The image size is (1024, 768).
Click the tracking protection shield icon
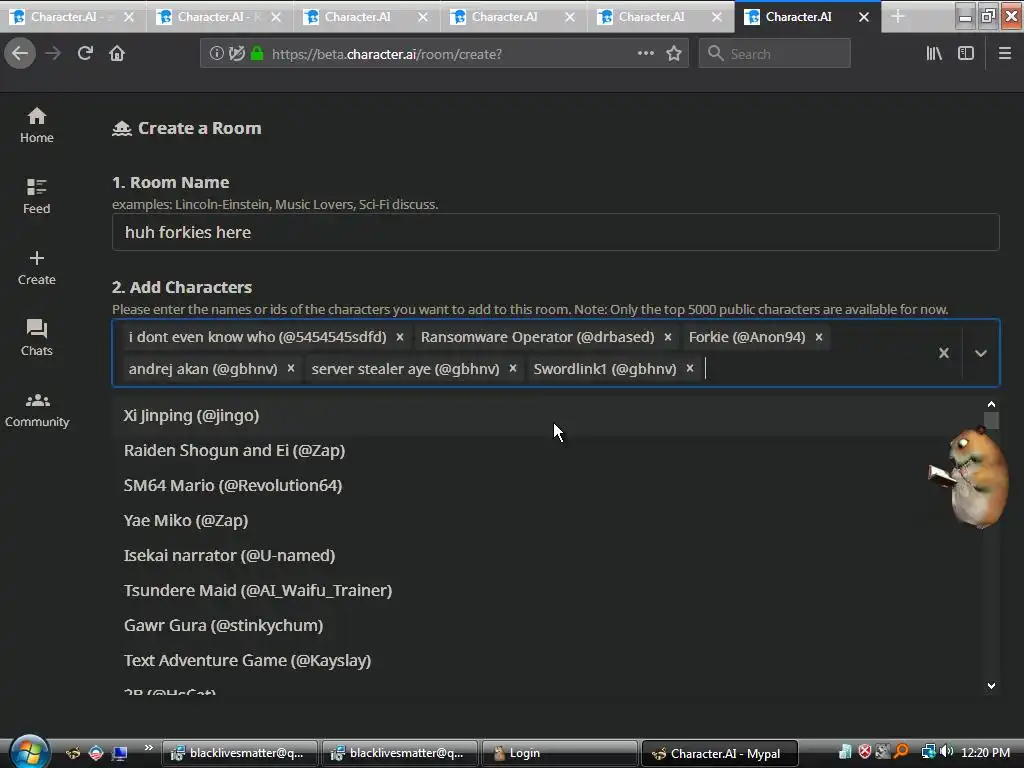[237, 54]
